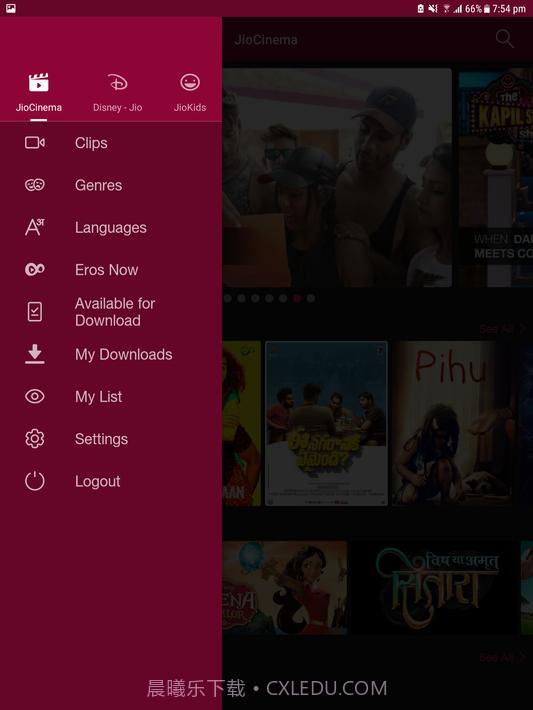Screen dimensions: 533x710
Task: Select the highlighted red carousel dot
Action: pyautogui.click(x=297, y=298)
